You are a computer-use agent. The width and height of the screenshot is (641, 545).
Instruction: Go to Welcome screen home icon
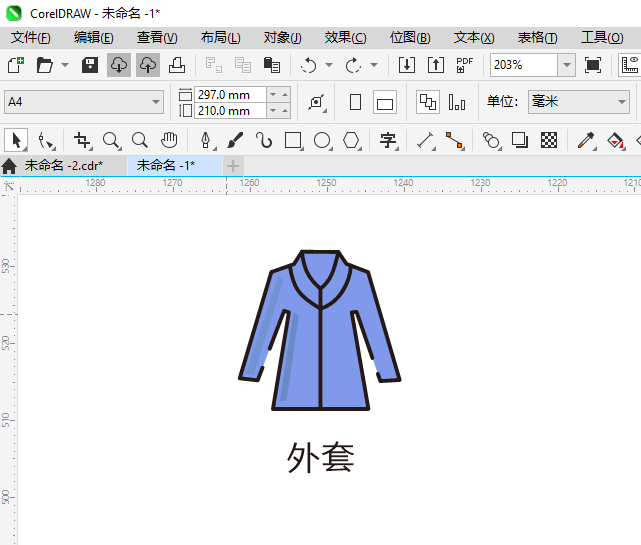tap(9, 166)
